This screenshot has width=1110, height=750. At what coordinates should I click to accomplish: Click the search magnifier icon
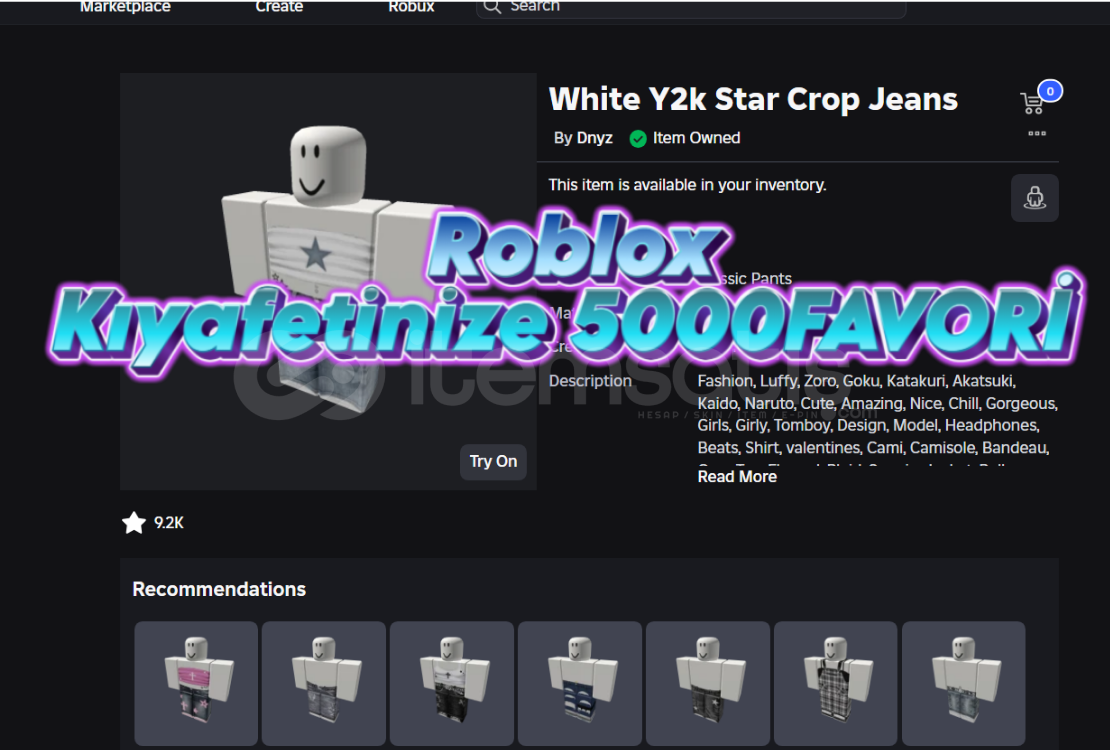pos(492,6)
